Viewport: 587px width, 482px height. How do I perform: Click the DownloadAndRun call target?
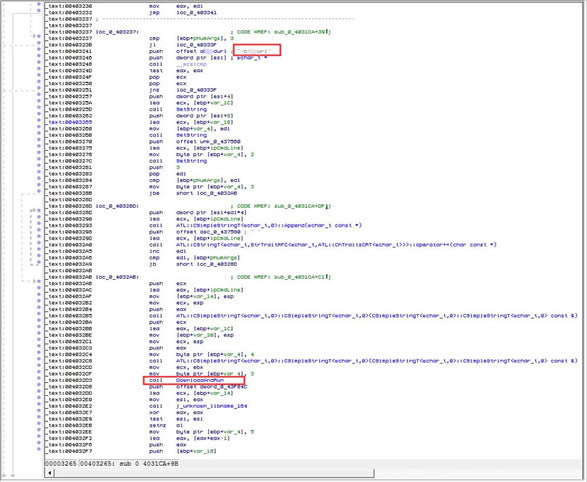point(200,380)
